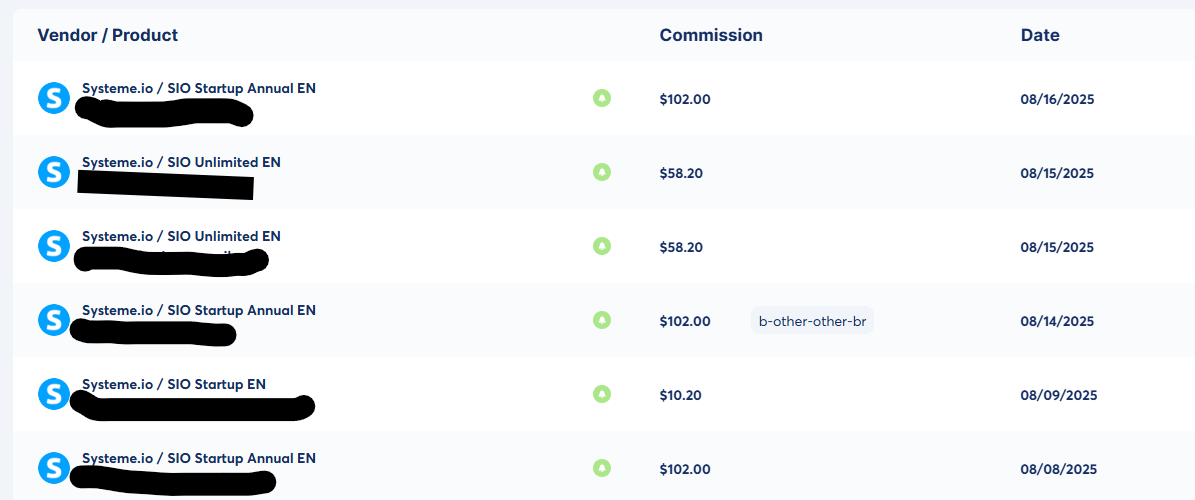Click the green status icon next to $10.20
The width and height of the screenshot is (1195, 500).
click(602, 394)
